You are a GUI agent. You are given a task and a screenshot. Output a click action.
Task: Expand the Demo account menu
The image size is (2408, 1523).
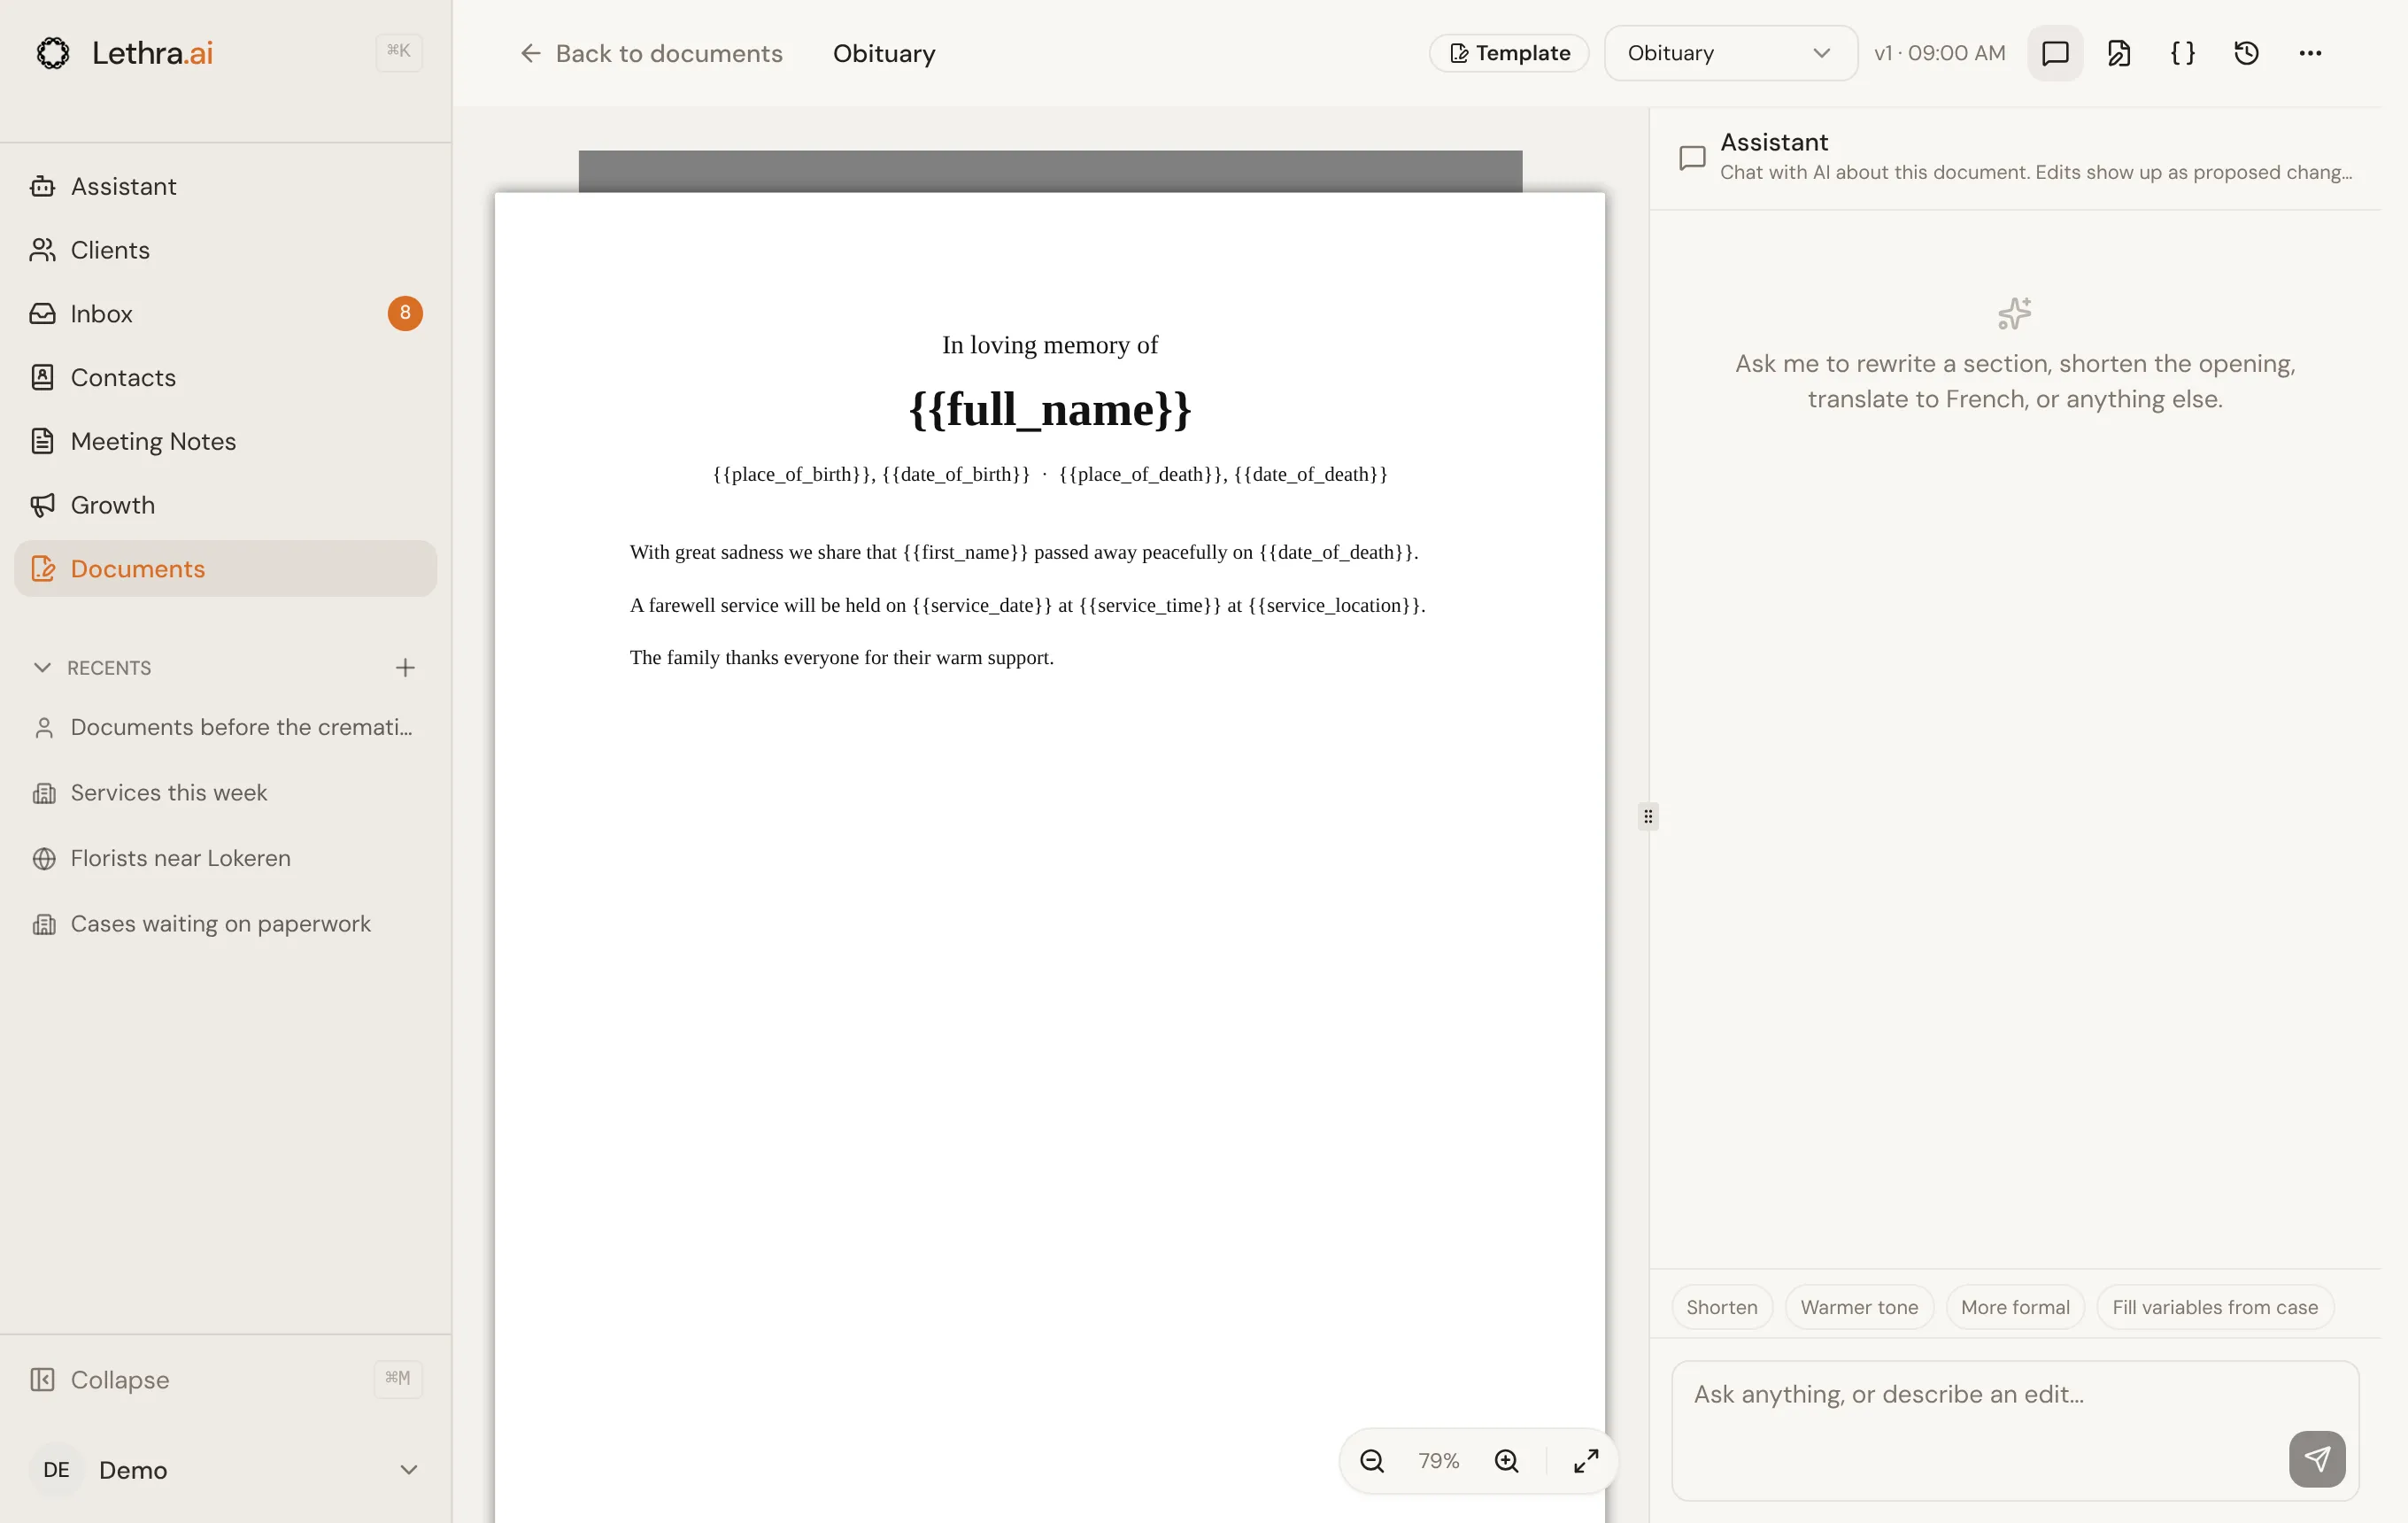(x=226, y=1469)
